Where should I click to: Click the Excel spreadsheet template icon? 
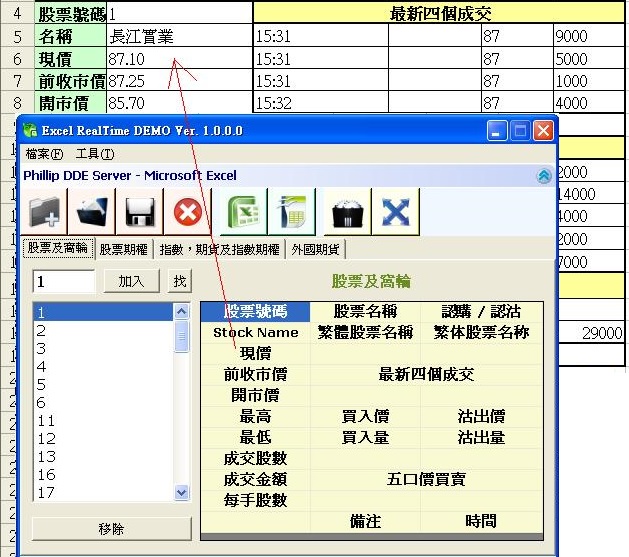point(292,212)
